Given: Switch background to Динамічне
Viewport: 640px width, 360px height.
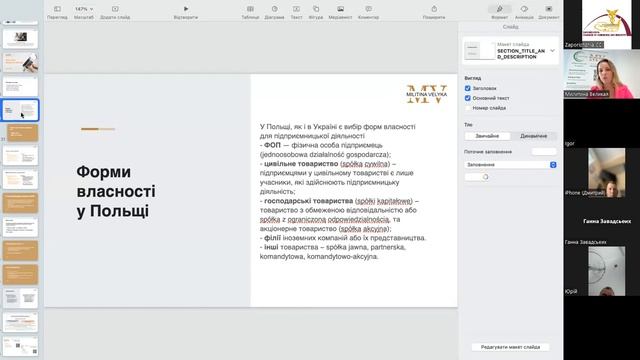Looking at the screenshot, I should coord(533,136).
